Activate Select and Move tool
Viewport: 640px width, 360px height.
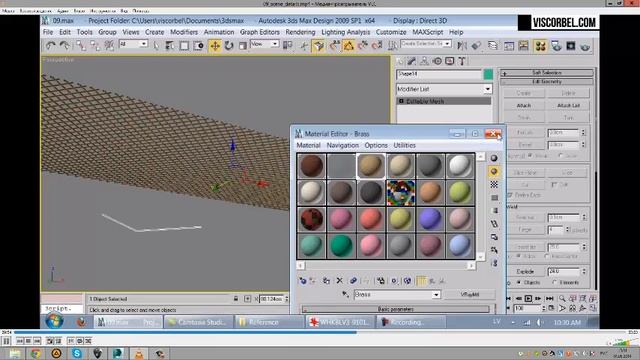215,45
